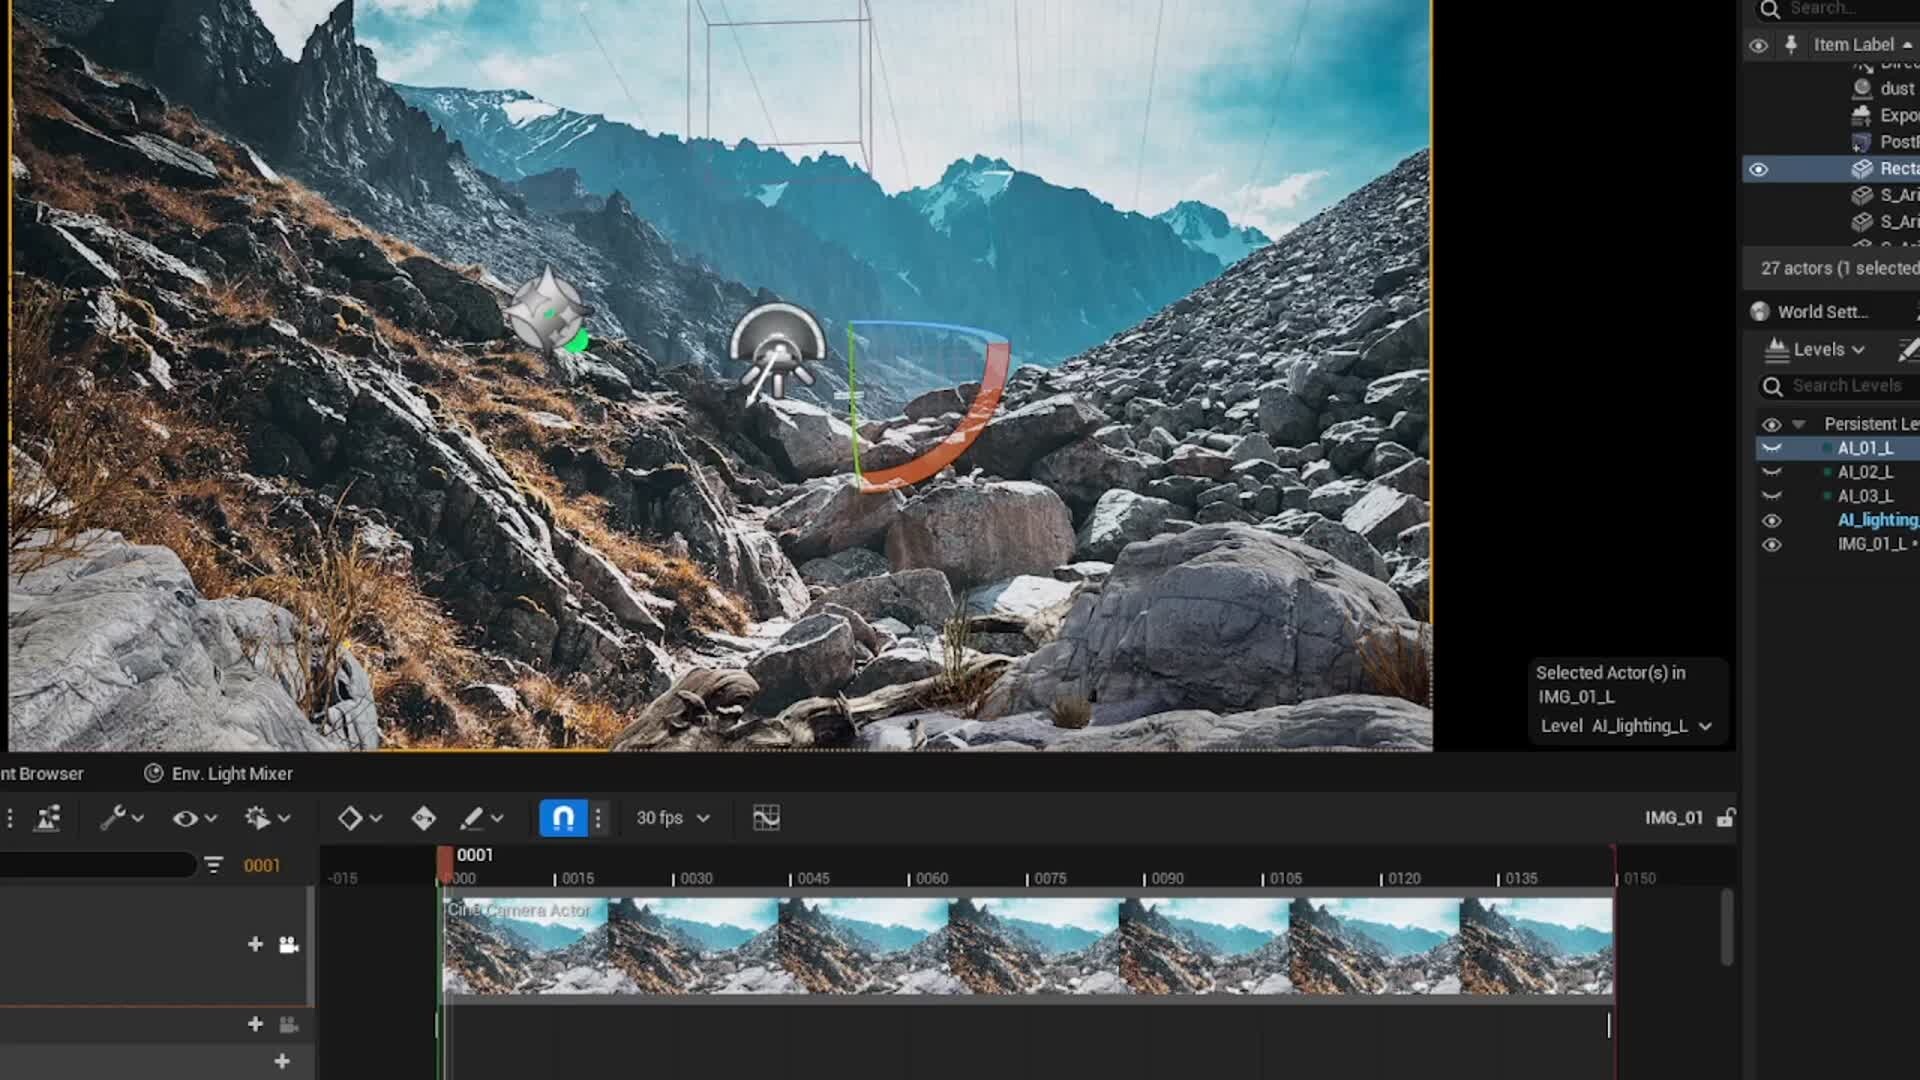Switch to the Content Browser tab

[x=41, y=774]
